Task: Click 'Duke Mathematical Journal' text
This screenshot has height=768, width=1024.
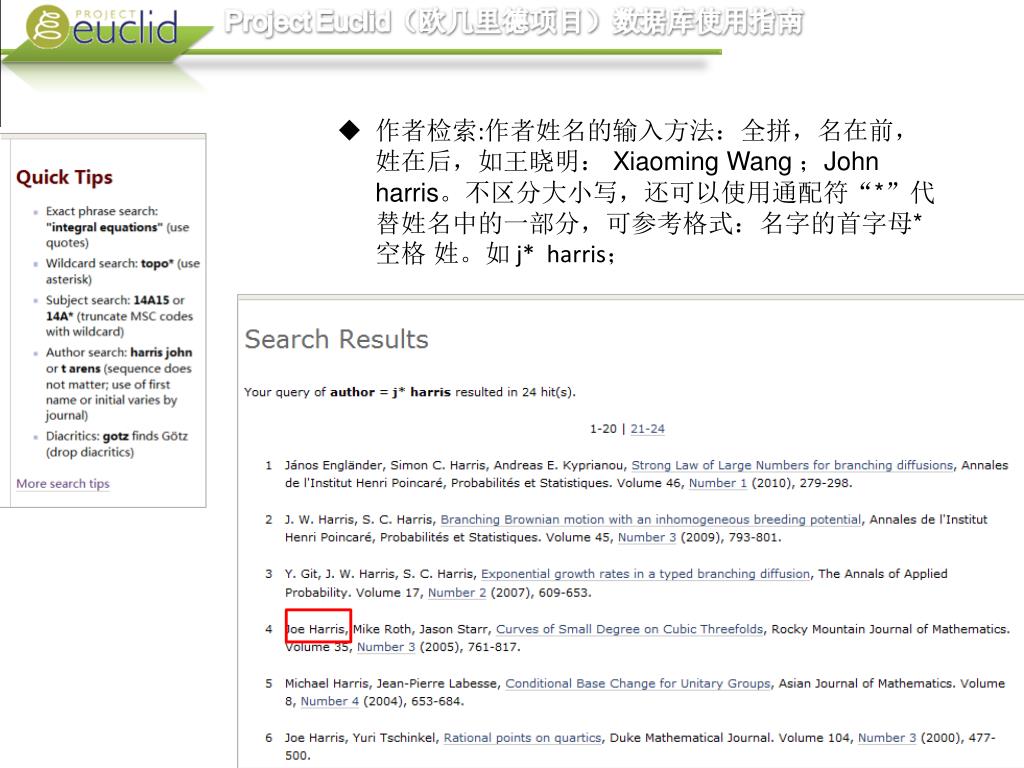Action: pos(691,737)
